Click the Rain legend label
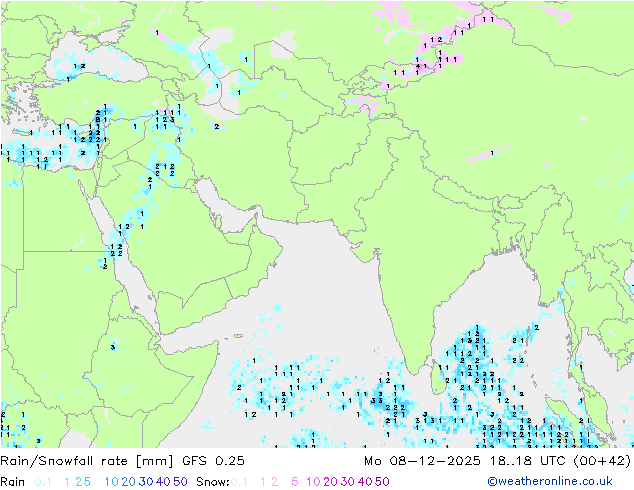Image resolution: width=634 pixels, height=490 pixels. coord(13,482)
